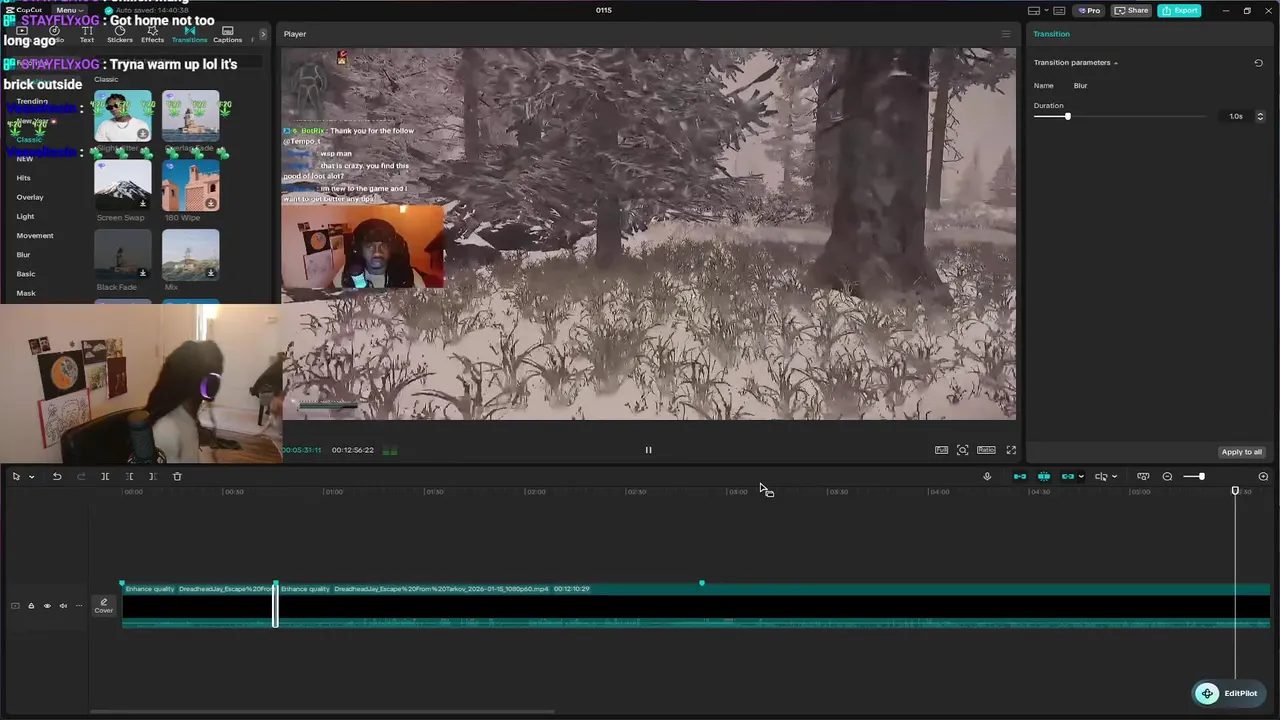Open the Captions tab
This screenshot has width=1280, height=720.
coord(227,35)
